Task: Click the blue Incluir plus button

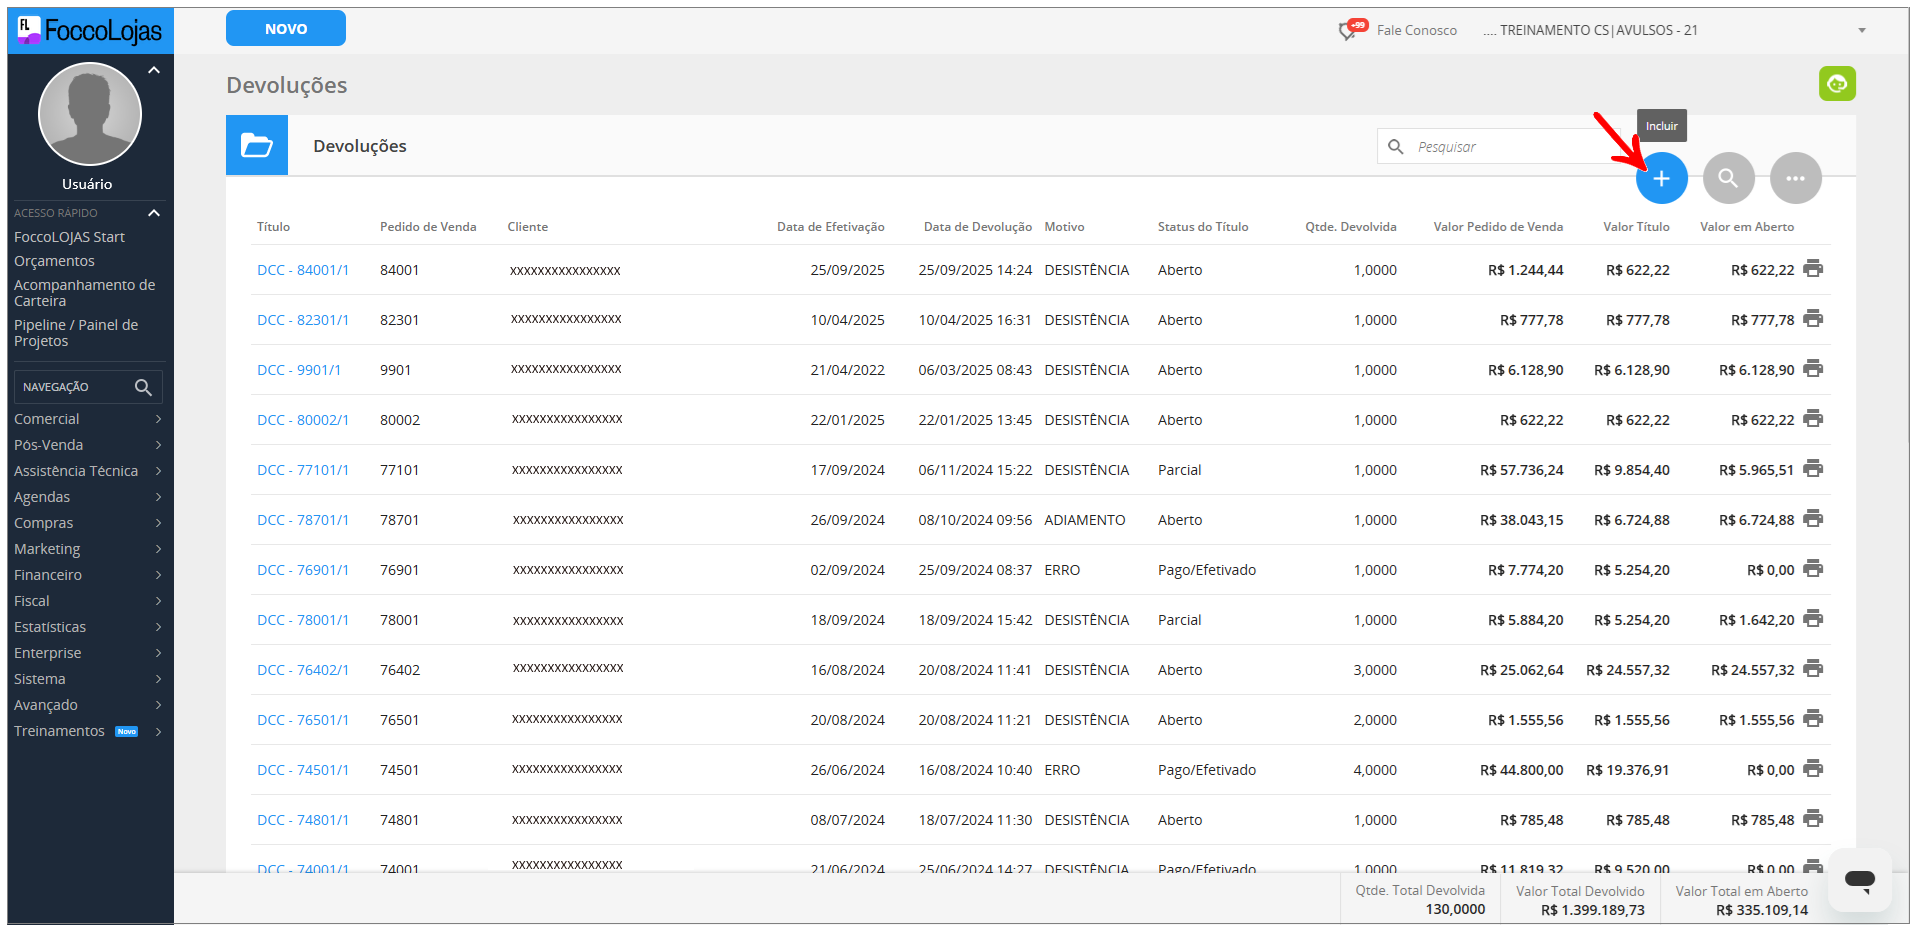Action: 1661,179
